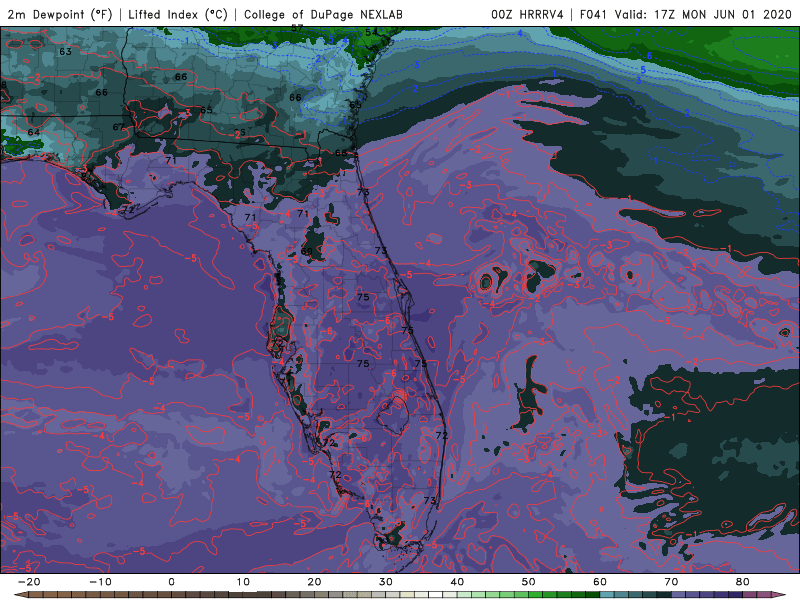Viewport: 800px width, 600px height.
Task: Click the 20 tick label on colorbar
Action: pos(314,582)
